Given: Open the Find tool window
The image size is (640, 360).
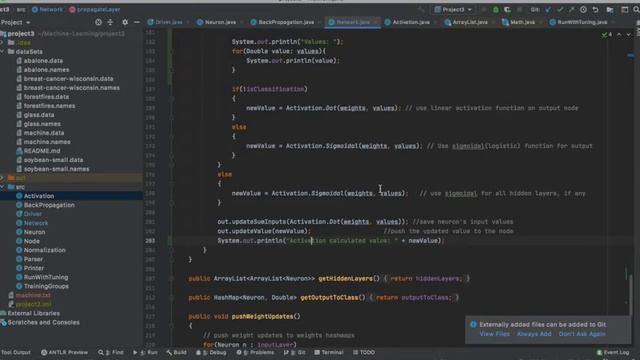Looking at the screenshot, I should (111, 352).
